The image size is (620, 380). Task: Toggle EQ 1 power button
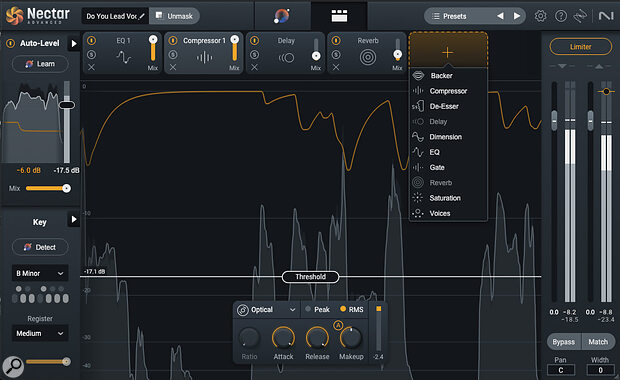[91, 40]
